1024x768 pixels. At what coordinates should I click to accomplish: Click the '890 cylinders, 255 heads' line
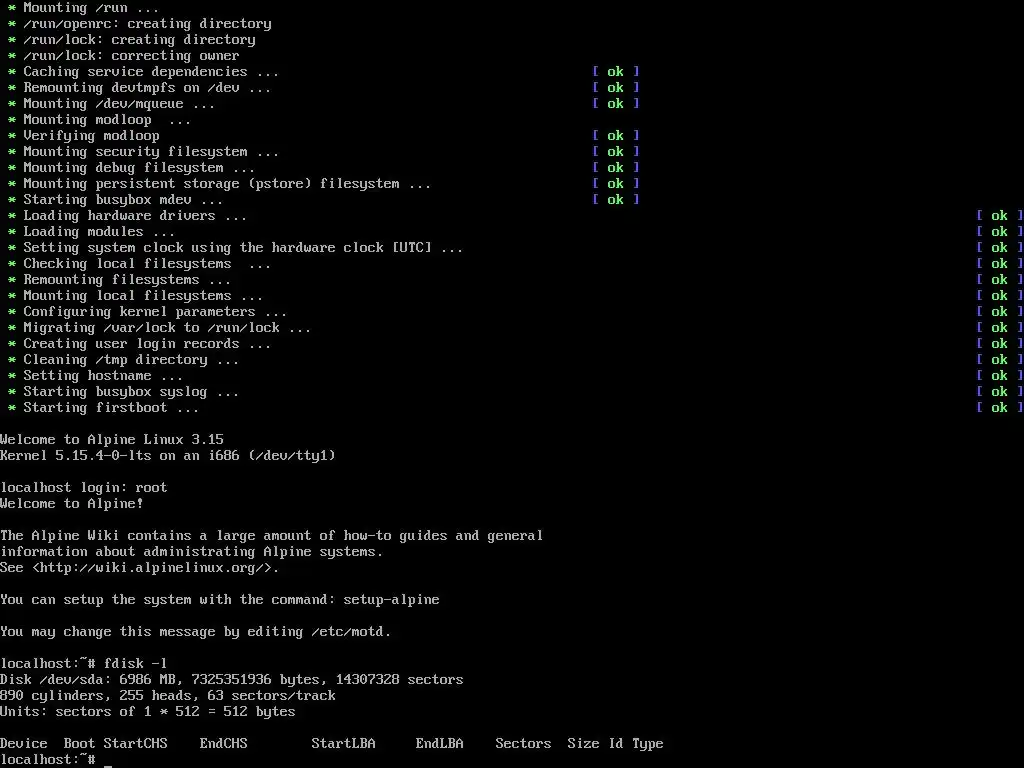pos(168,696)
